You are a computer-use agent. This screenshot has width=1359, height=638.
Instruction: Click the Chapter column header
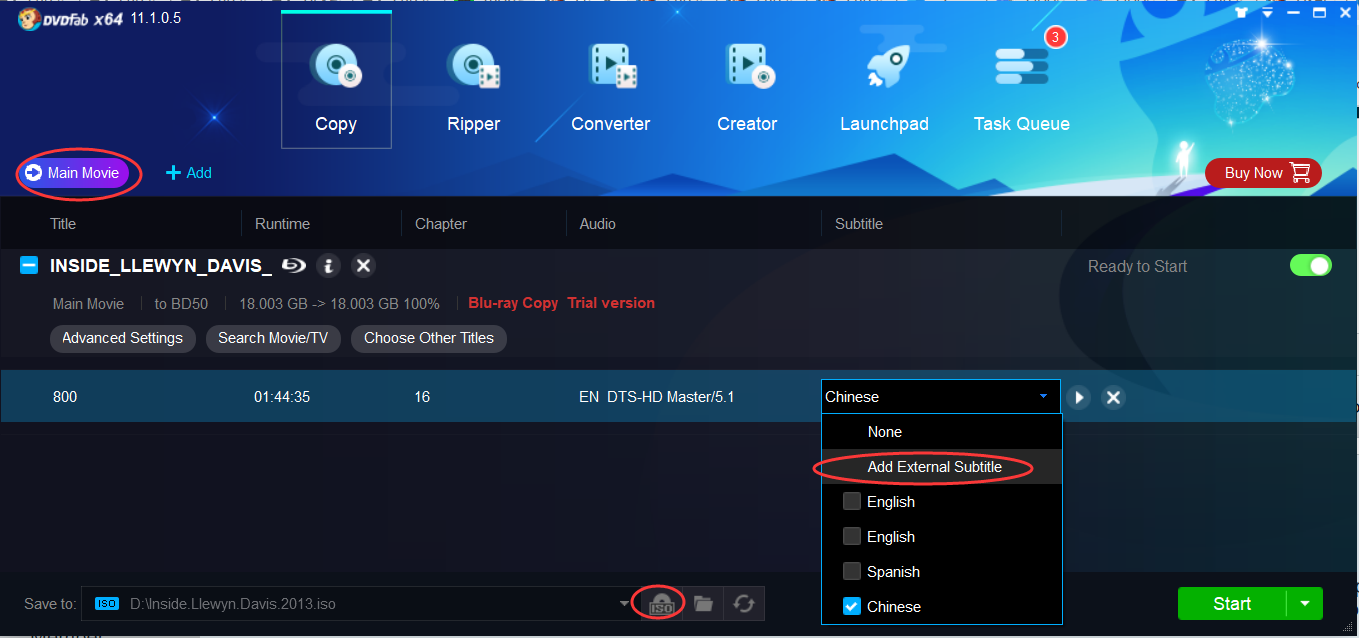click(x=441, y=224)
